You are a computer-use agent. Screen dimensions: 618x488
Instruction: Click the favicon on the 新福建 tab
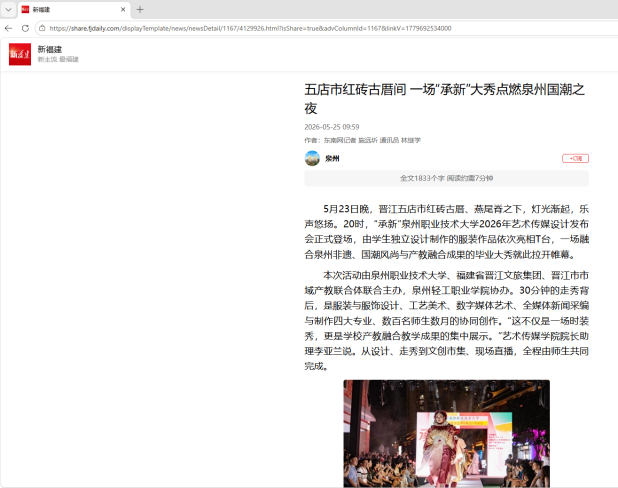tap(25, 9)
